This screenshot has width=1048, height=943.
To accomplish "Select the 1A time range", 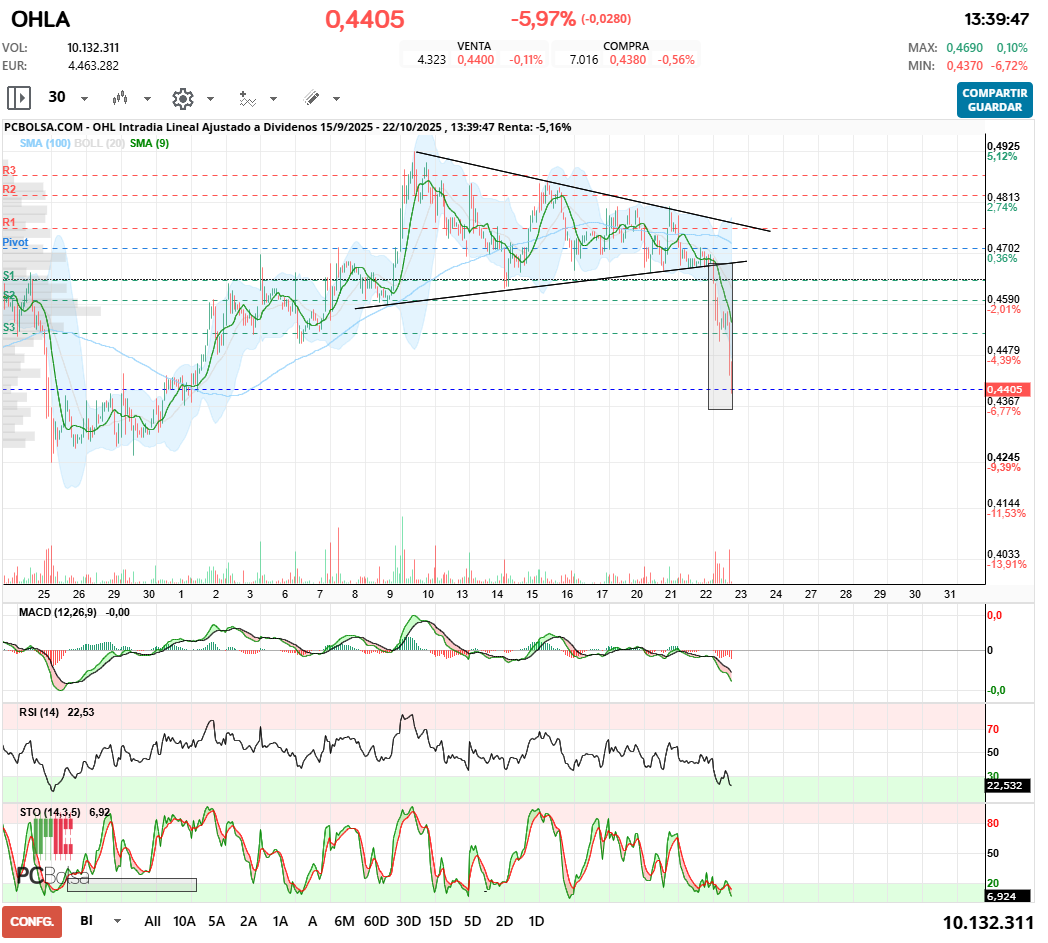I will (280, 921).
